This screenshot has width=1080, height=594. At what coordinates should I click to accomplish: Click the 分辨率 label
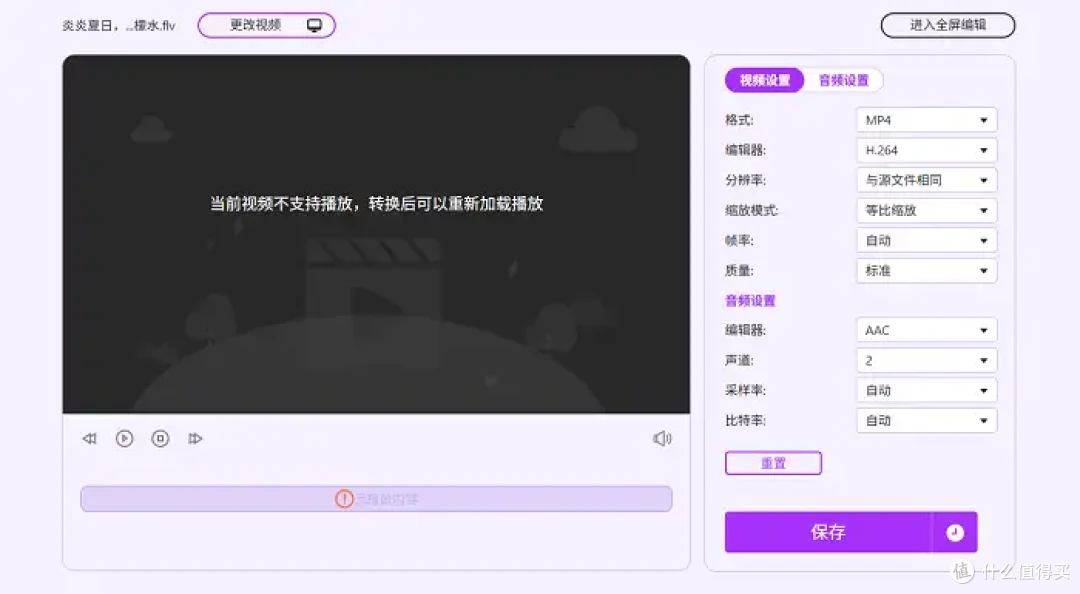tap(745, 180)
